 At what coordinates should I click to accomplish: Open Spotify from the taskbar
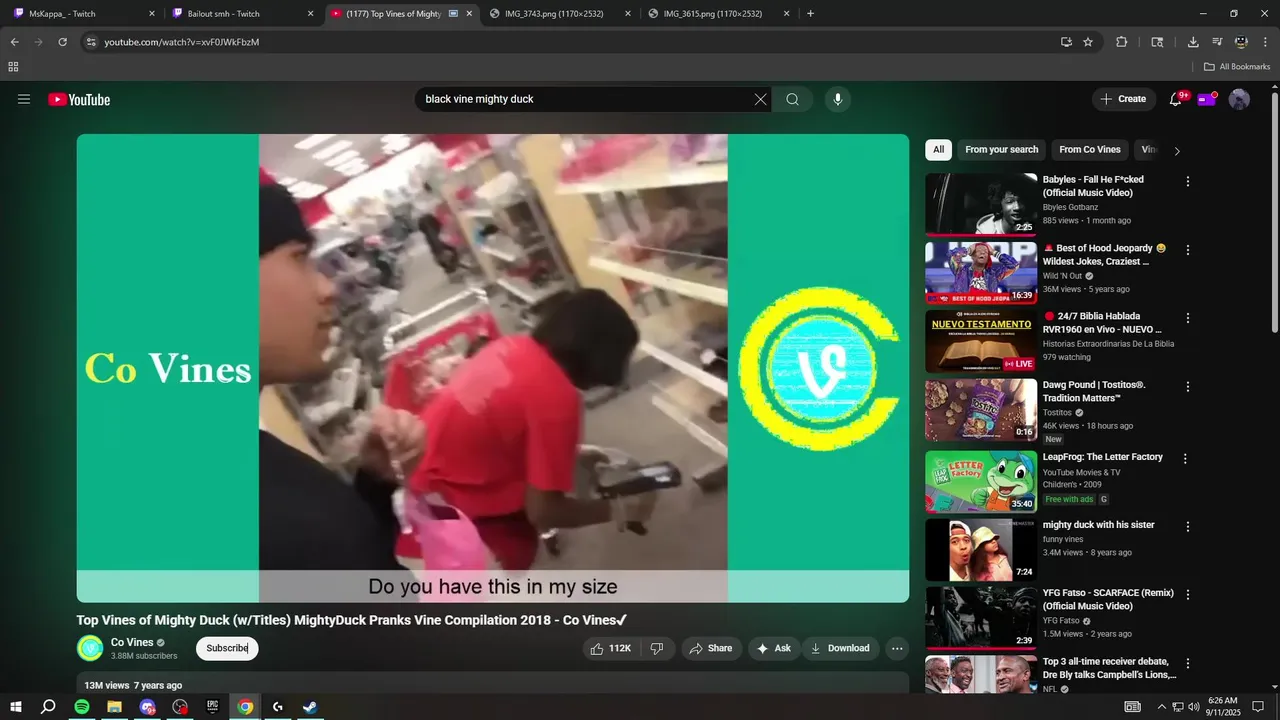82,707
